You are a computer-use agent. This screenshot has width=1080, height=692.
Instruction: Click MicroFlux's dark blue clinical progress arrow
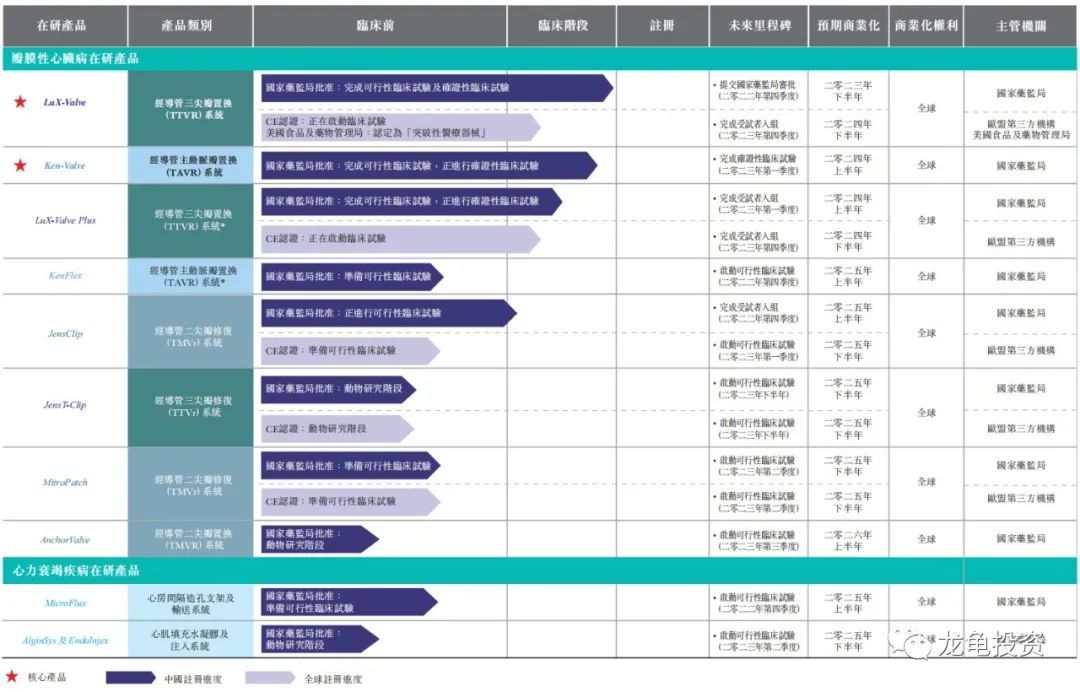pos(348,602)
